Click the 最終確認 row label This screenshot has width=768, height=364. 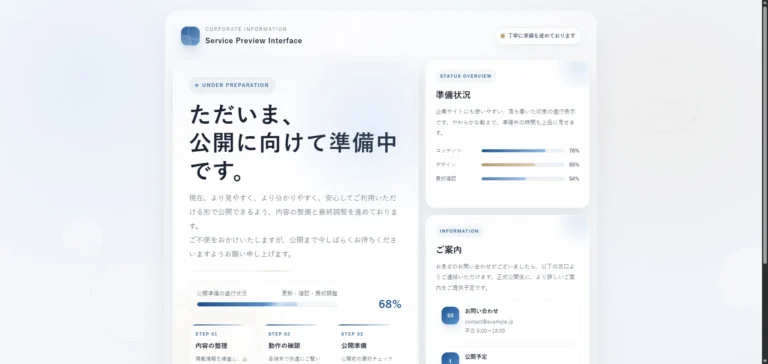pos(446,179)
